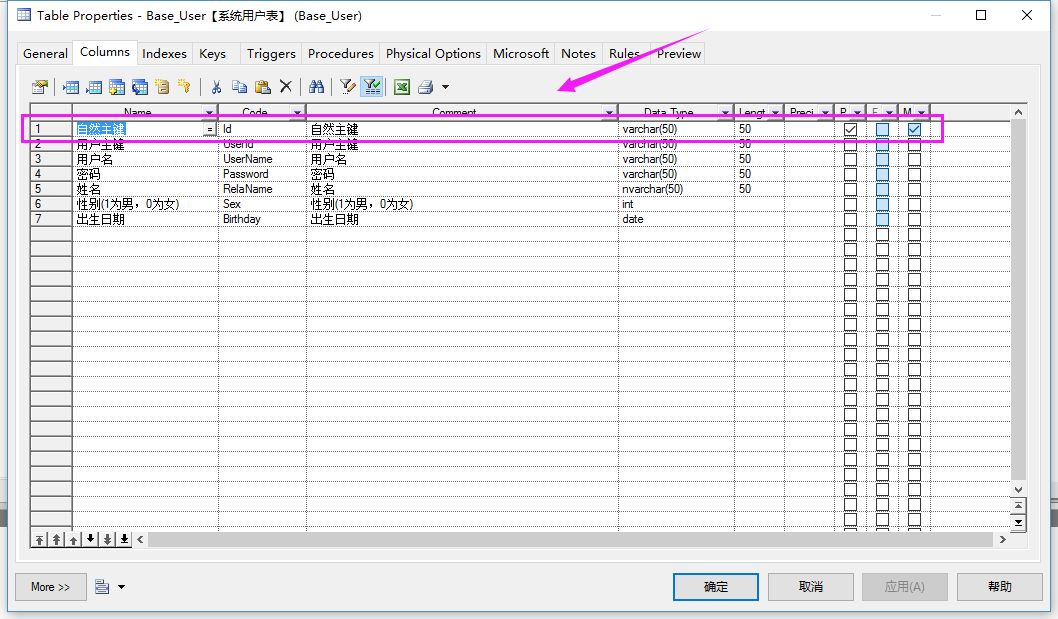Click the 帮助 (Help) button
The image size is (1058, 619).
tap(999, 587)
